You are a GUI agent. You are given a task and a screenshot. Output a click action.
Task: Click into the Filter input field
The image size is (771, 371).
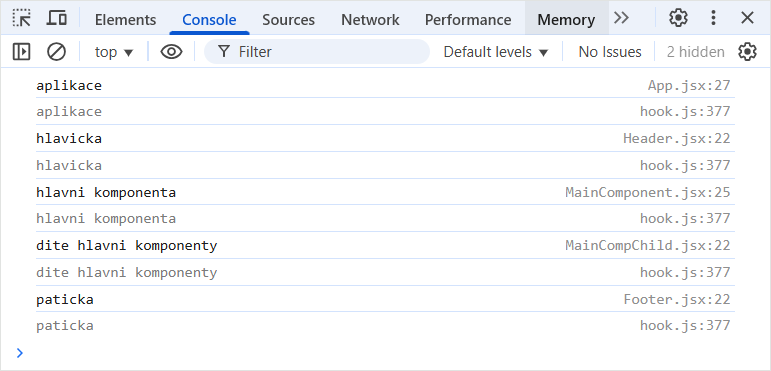(x=317, y=52)
